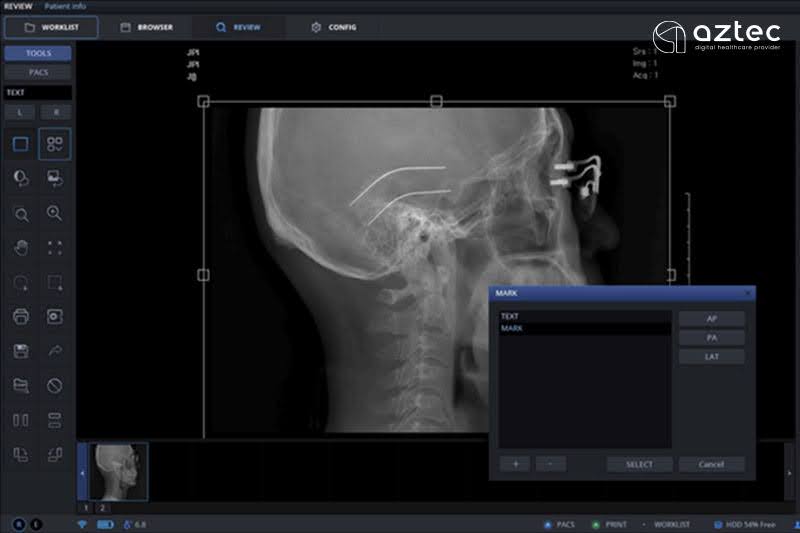Open the BROWSER tab

coord(147,27)
